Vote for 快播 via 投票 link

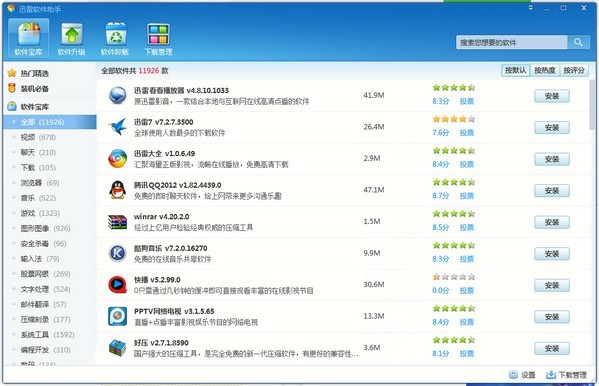click(x=466, y=290)
